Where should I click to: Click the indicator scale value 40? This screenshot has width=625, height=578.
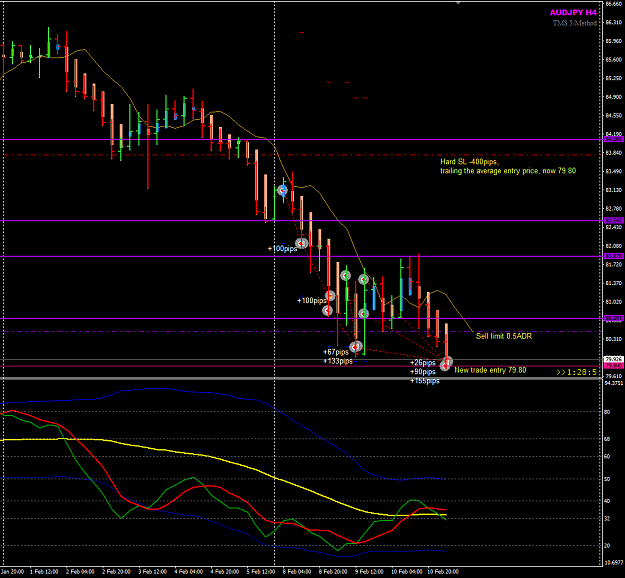(607, 501)
